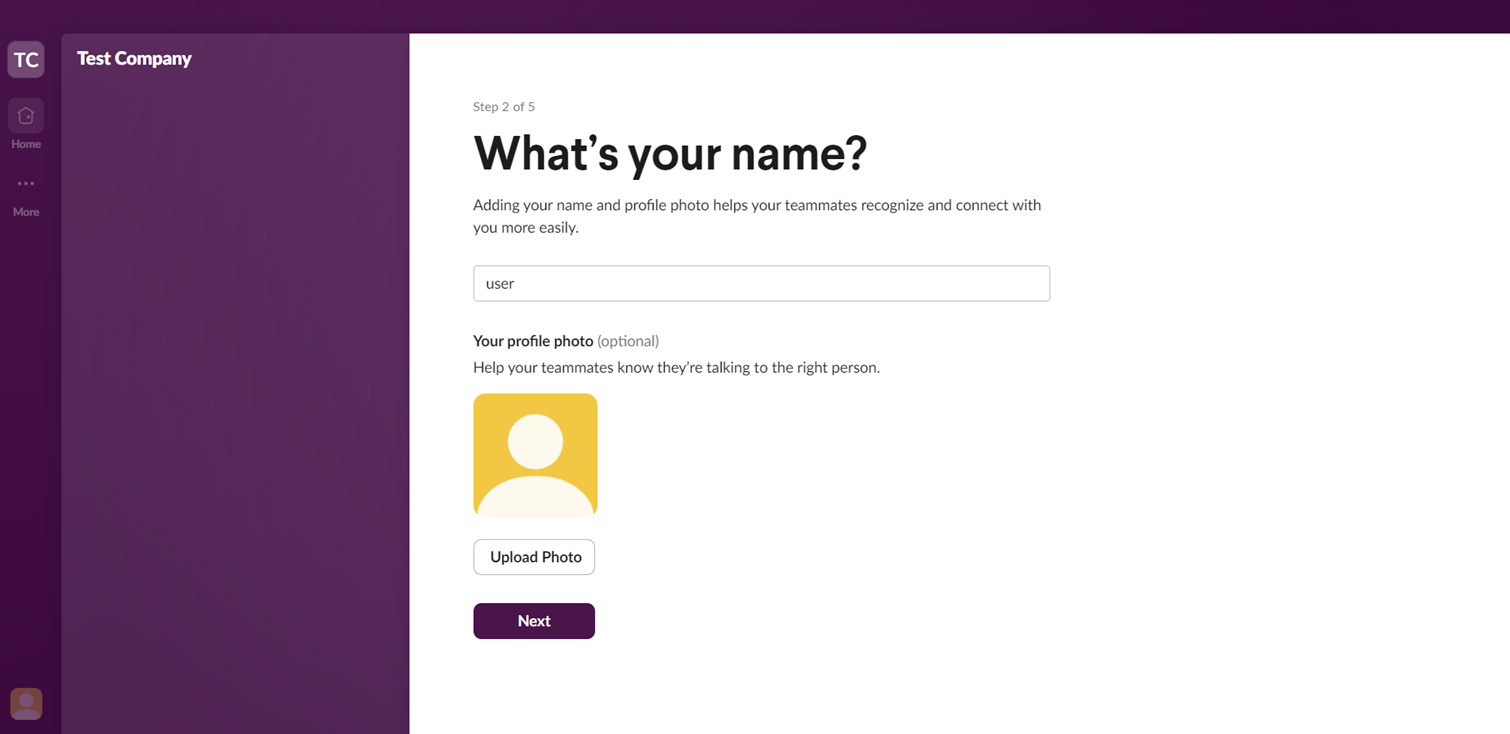Click the '(optional)' label next to profile photo
Image resolution: width=1510 pixels, height=734 pixels.
click(x=628, y=340)
